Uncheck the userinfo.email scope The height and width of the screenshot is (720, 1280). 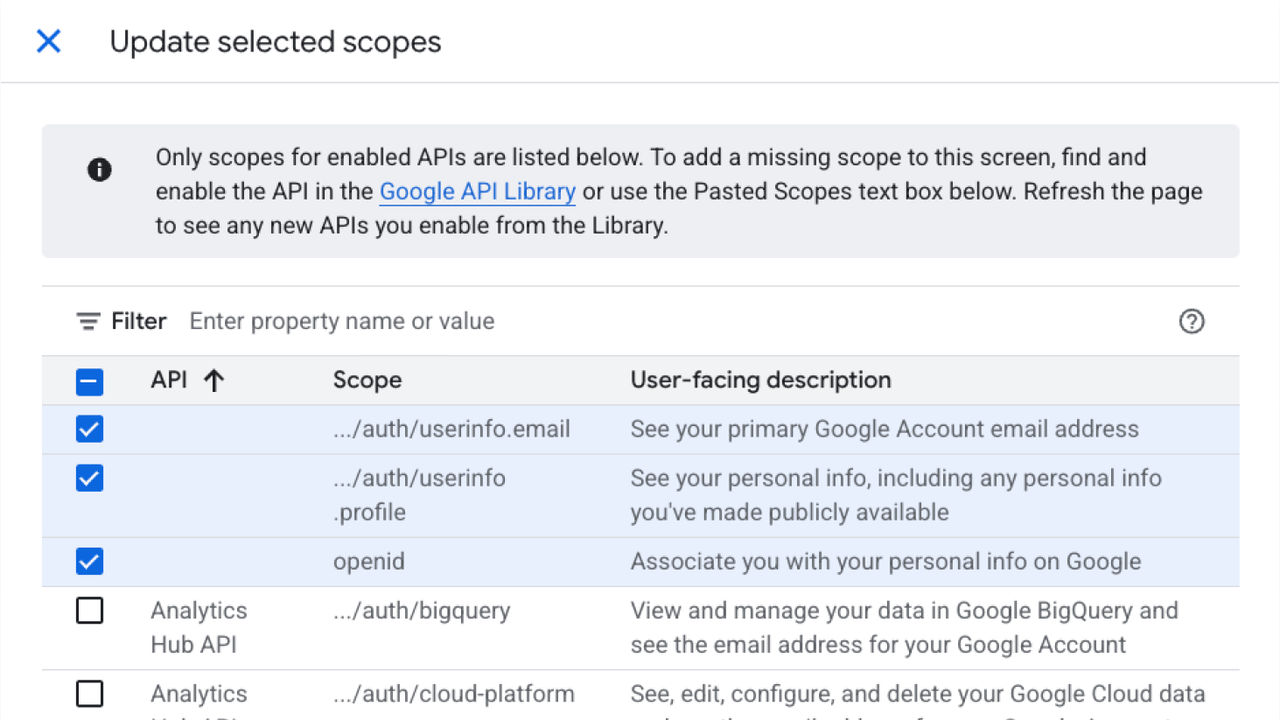coord(89,429)
